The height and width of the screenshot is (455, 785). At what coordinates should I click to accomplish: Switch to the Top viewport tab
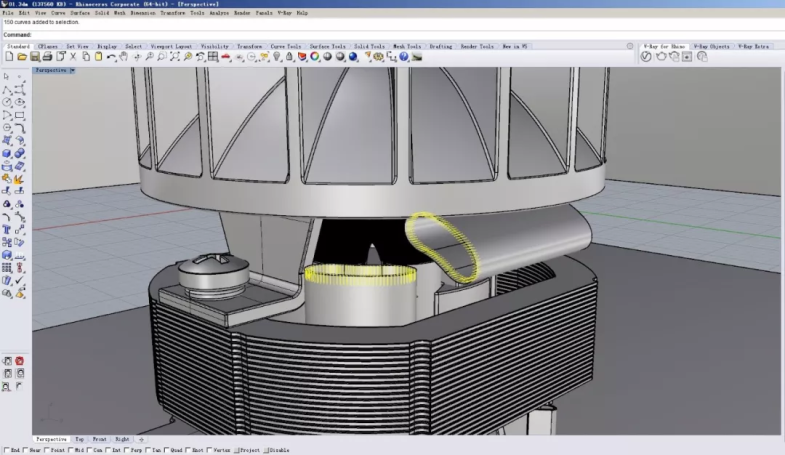79,440
